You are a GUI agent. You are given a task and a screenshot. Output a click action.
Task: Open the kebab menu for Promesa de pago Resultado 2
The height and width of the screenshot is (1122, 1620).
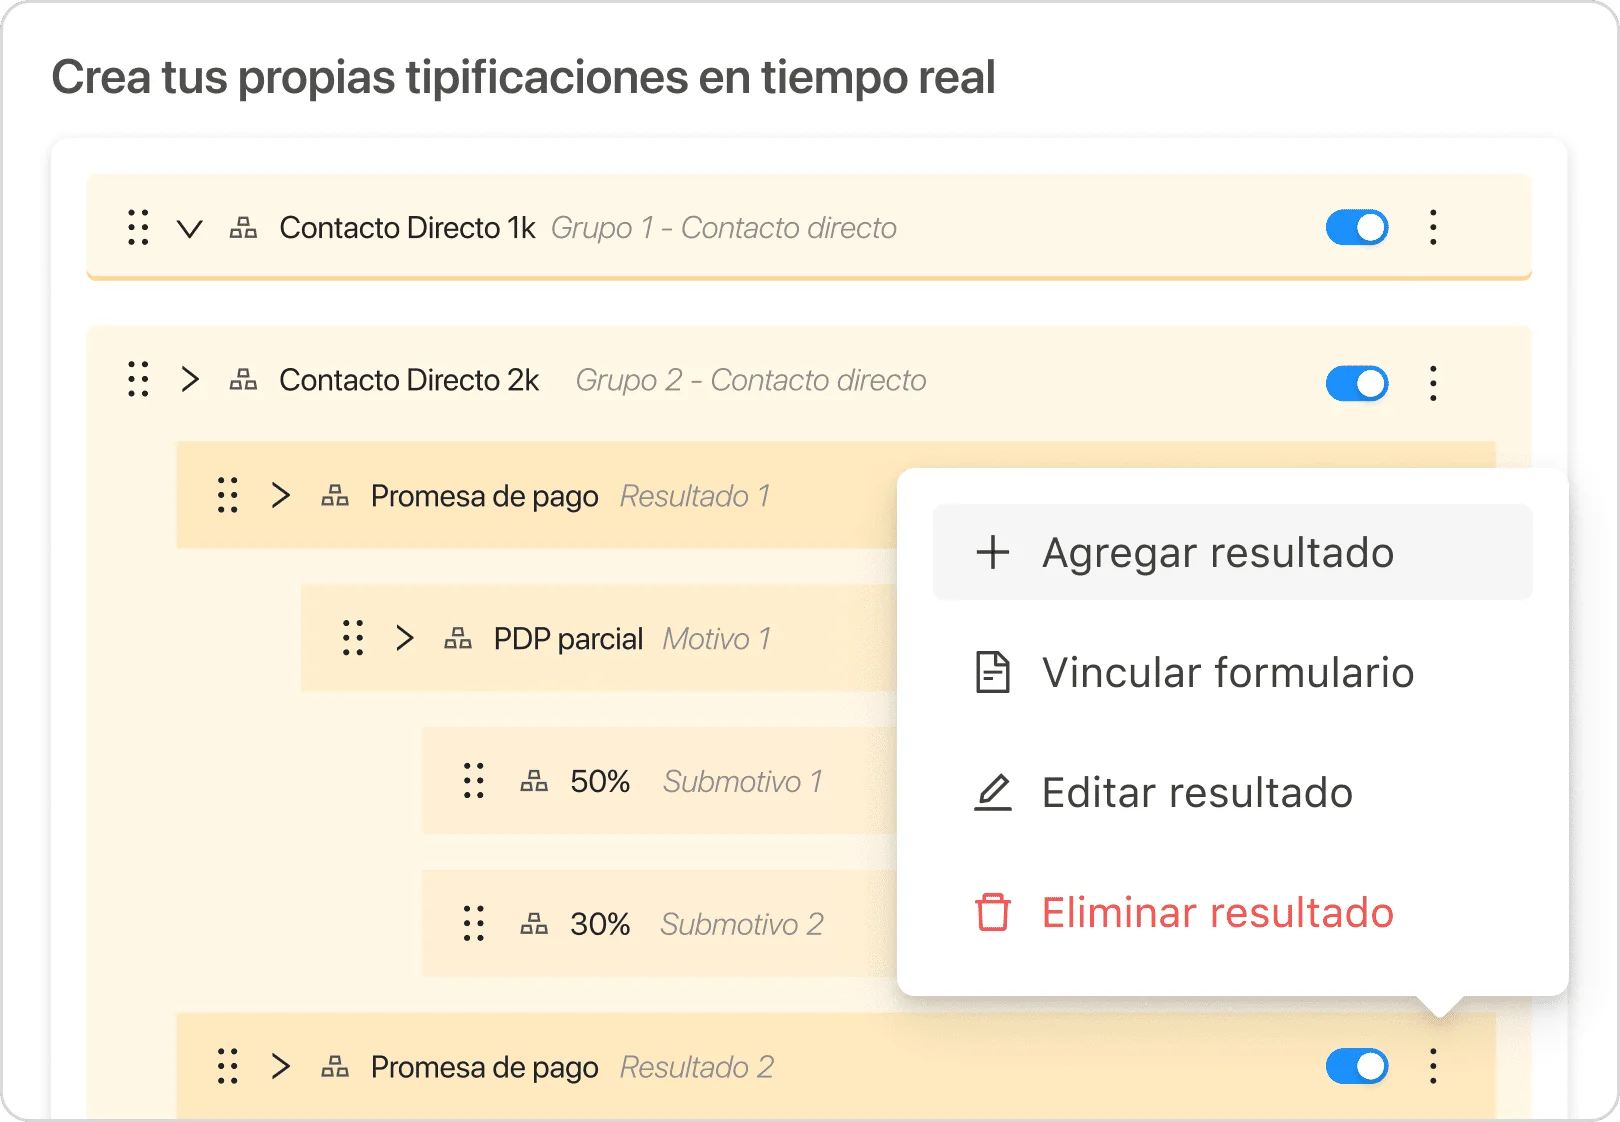(1433, 1066)
